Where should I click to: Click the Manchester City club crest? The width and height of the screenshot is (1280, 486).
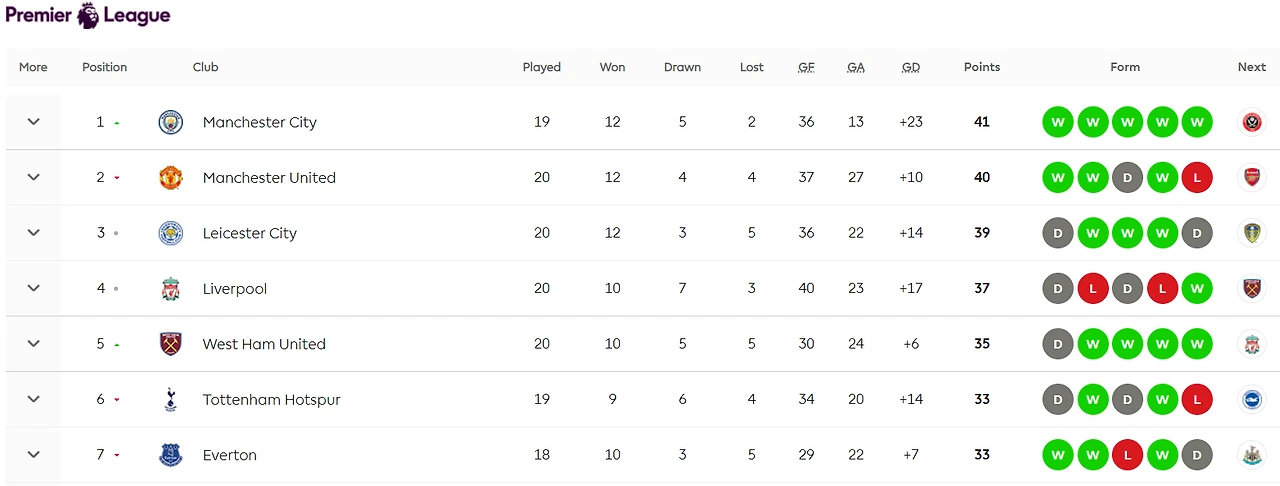(171, 122)
